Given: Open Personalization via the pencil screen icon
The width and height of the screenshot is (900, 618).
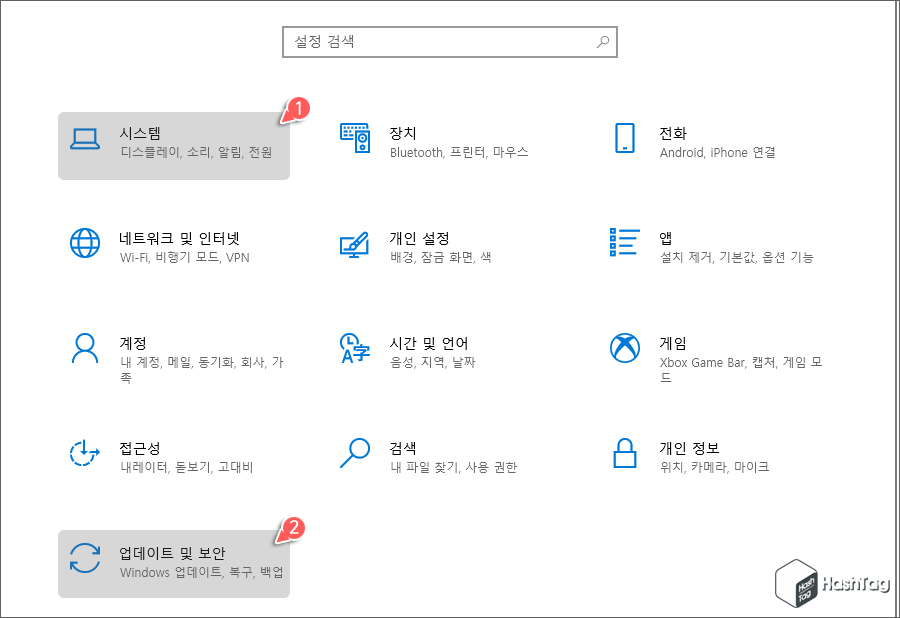Looking at the screenshot, I should click(354, 242).
